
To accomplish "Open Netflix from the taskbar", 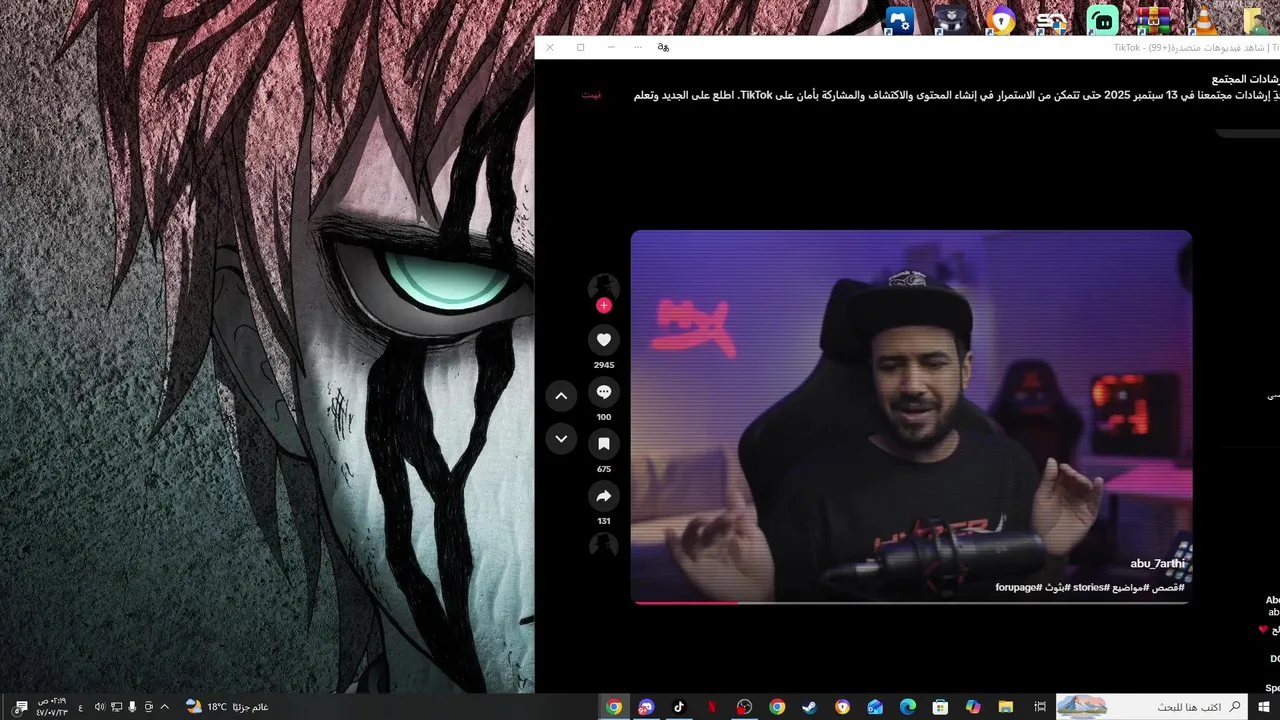I will coord(712,707).
